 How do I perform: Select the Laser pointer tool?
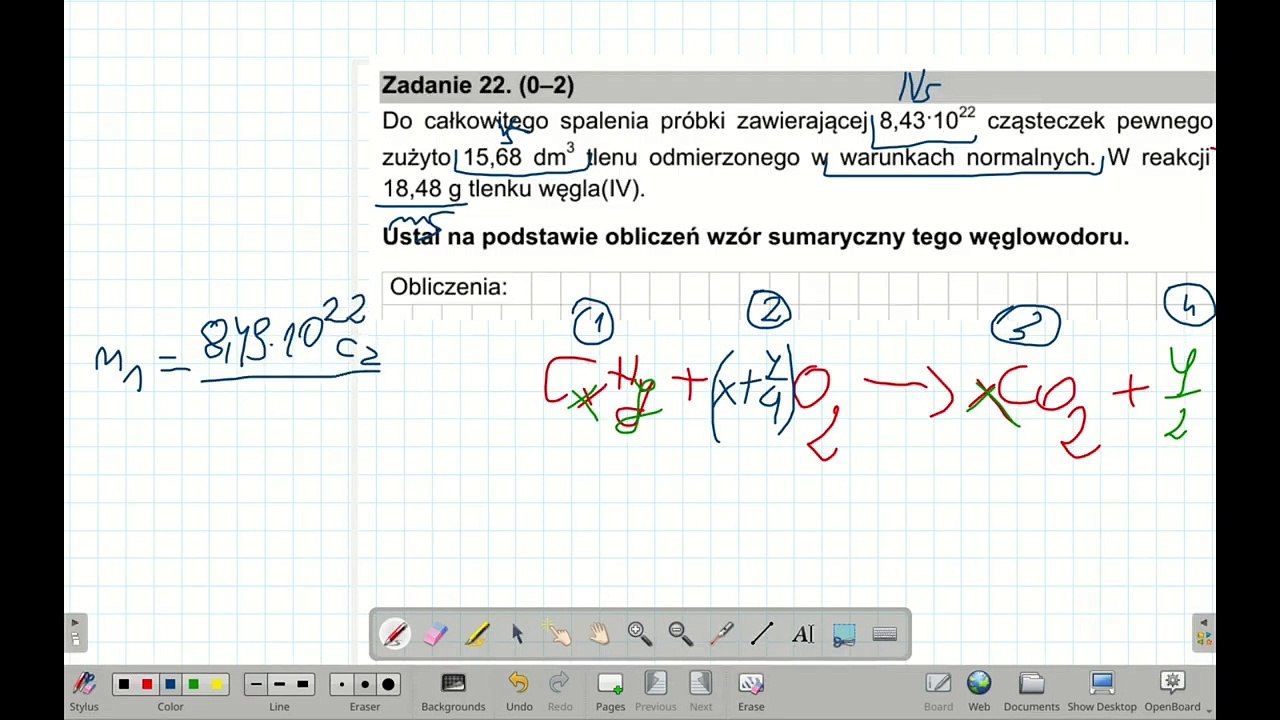click(721, 634)
